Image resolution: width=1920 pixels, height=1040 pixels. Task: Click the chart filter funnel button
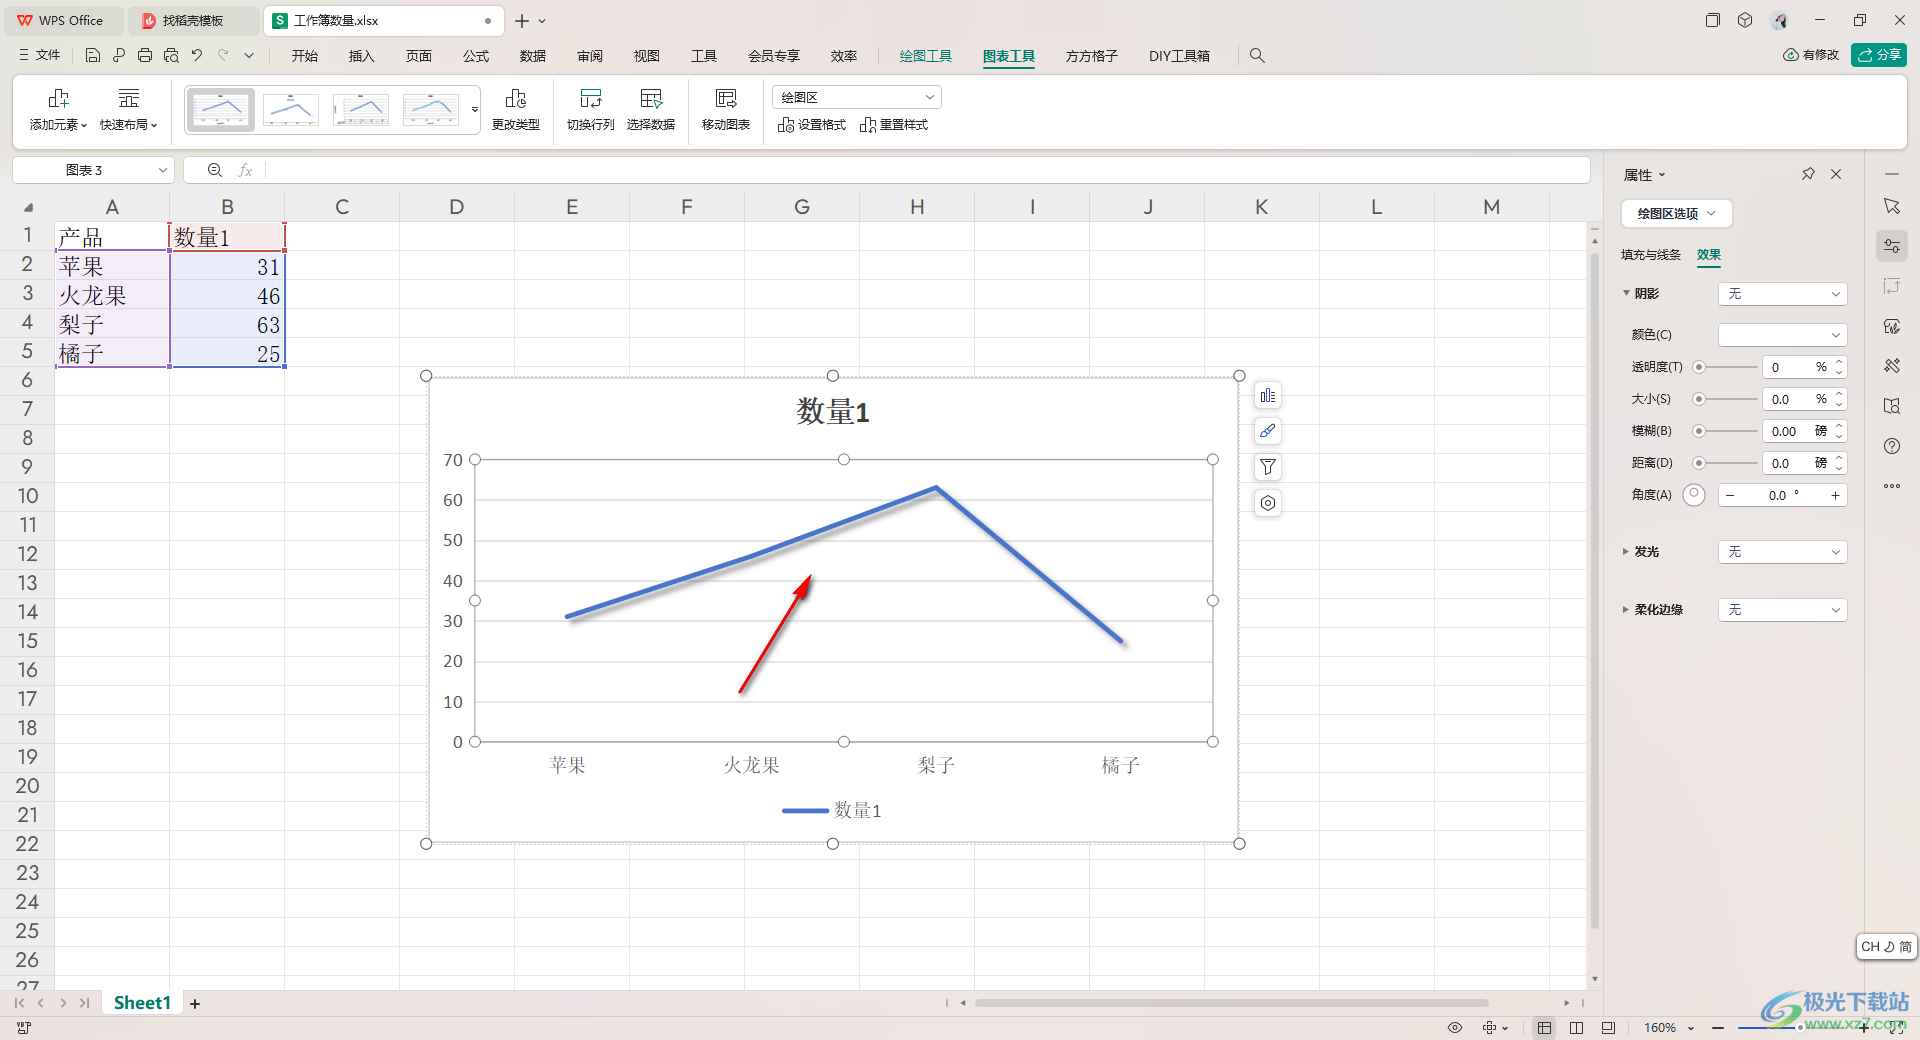(1268, 467)
